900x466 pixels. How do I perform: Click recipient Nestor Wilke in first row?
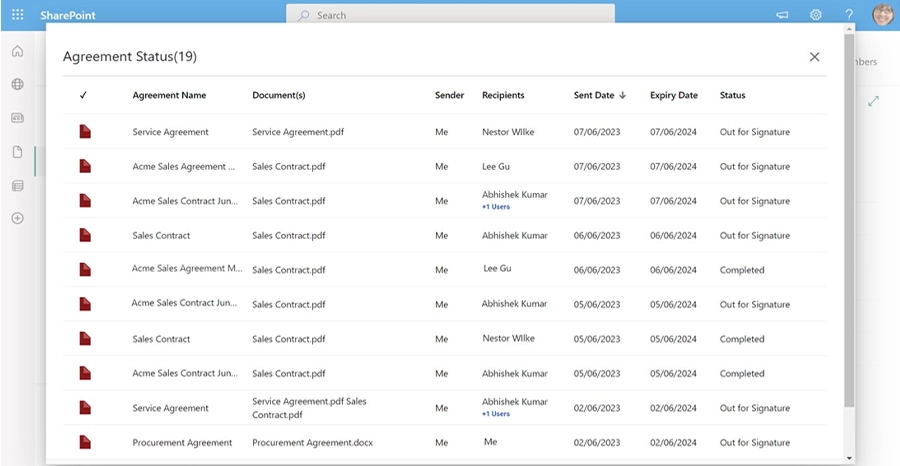click(x=508, y=132)
